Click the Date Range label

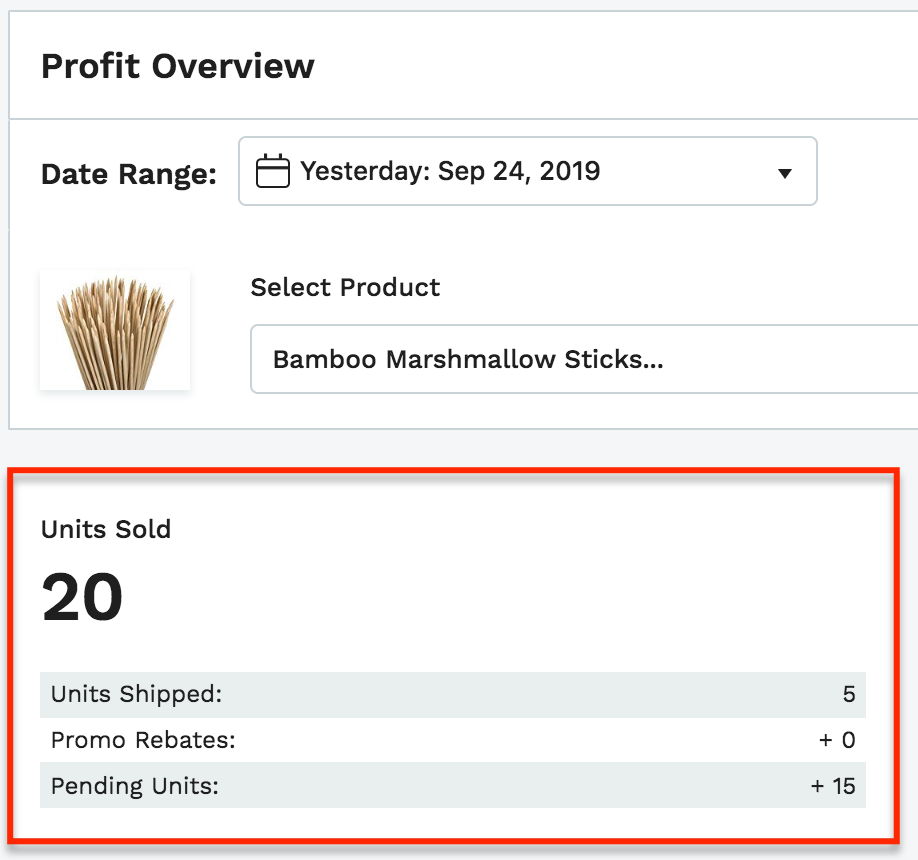click(x=129, y=174)
